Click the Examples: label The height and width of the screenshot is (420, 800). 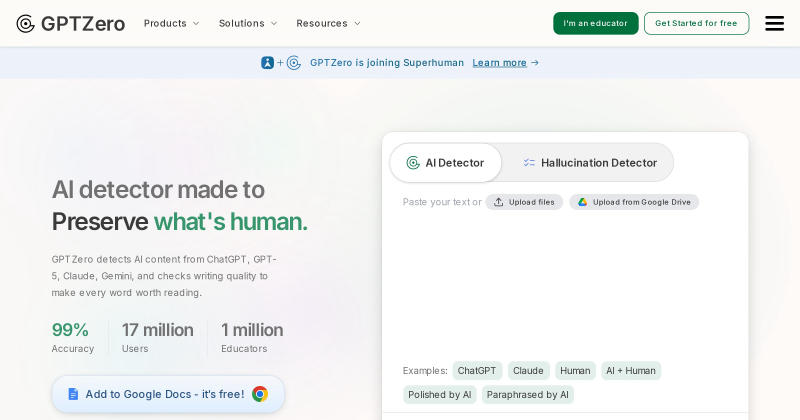tap(425, 370)
